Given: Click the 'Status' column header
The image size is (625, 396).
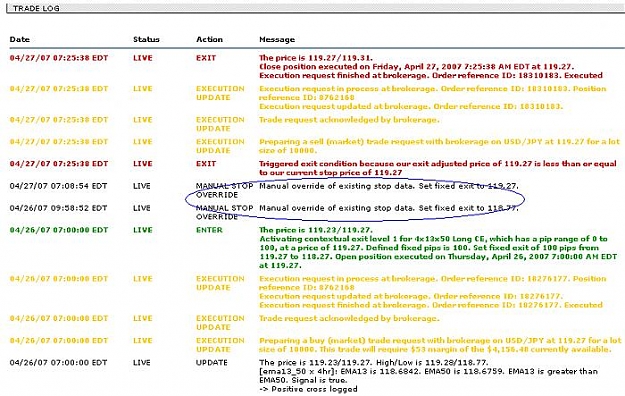Looking at the screenshot, I should (146, 39).
